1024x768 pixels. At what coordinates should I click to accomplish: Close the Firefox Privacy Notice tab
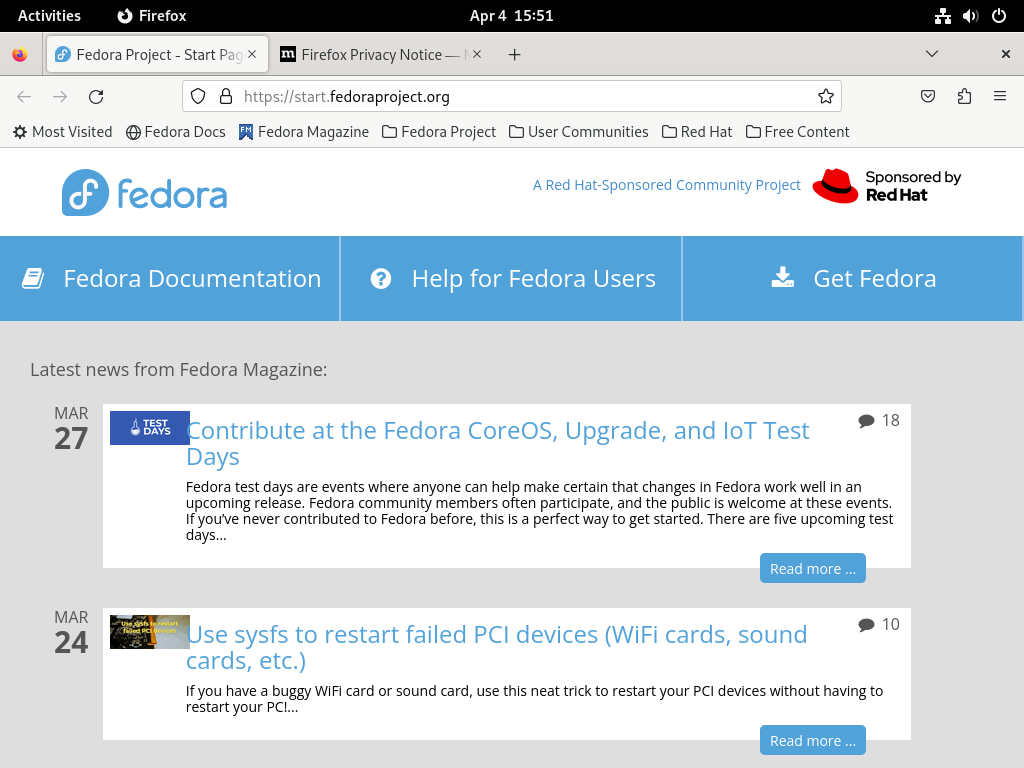(477, 54)
